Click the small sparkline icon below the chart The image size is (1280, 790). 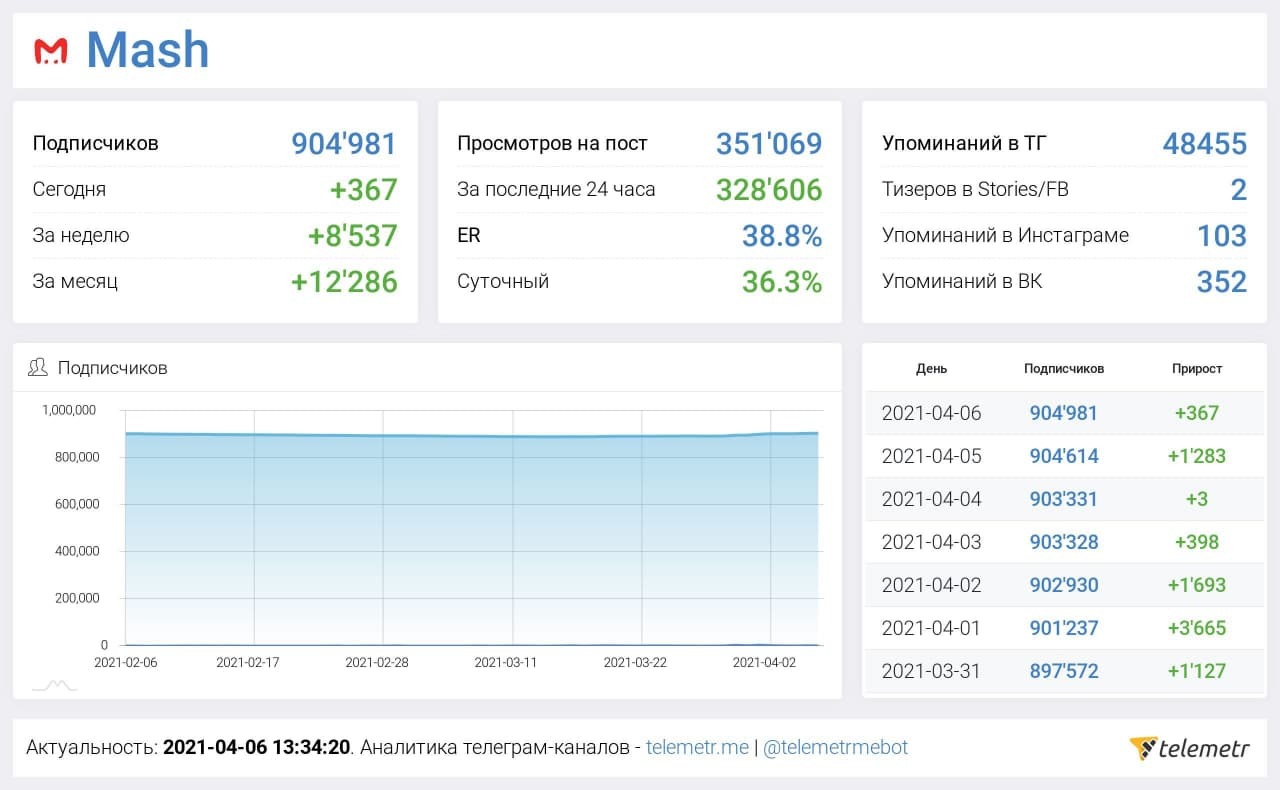pyautogui.click(x=54, y=685)
